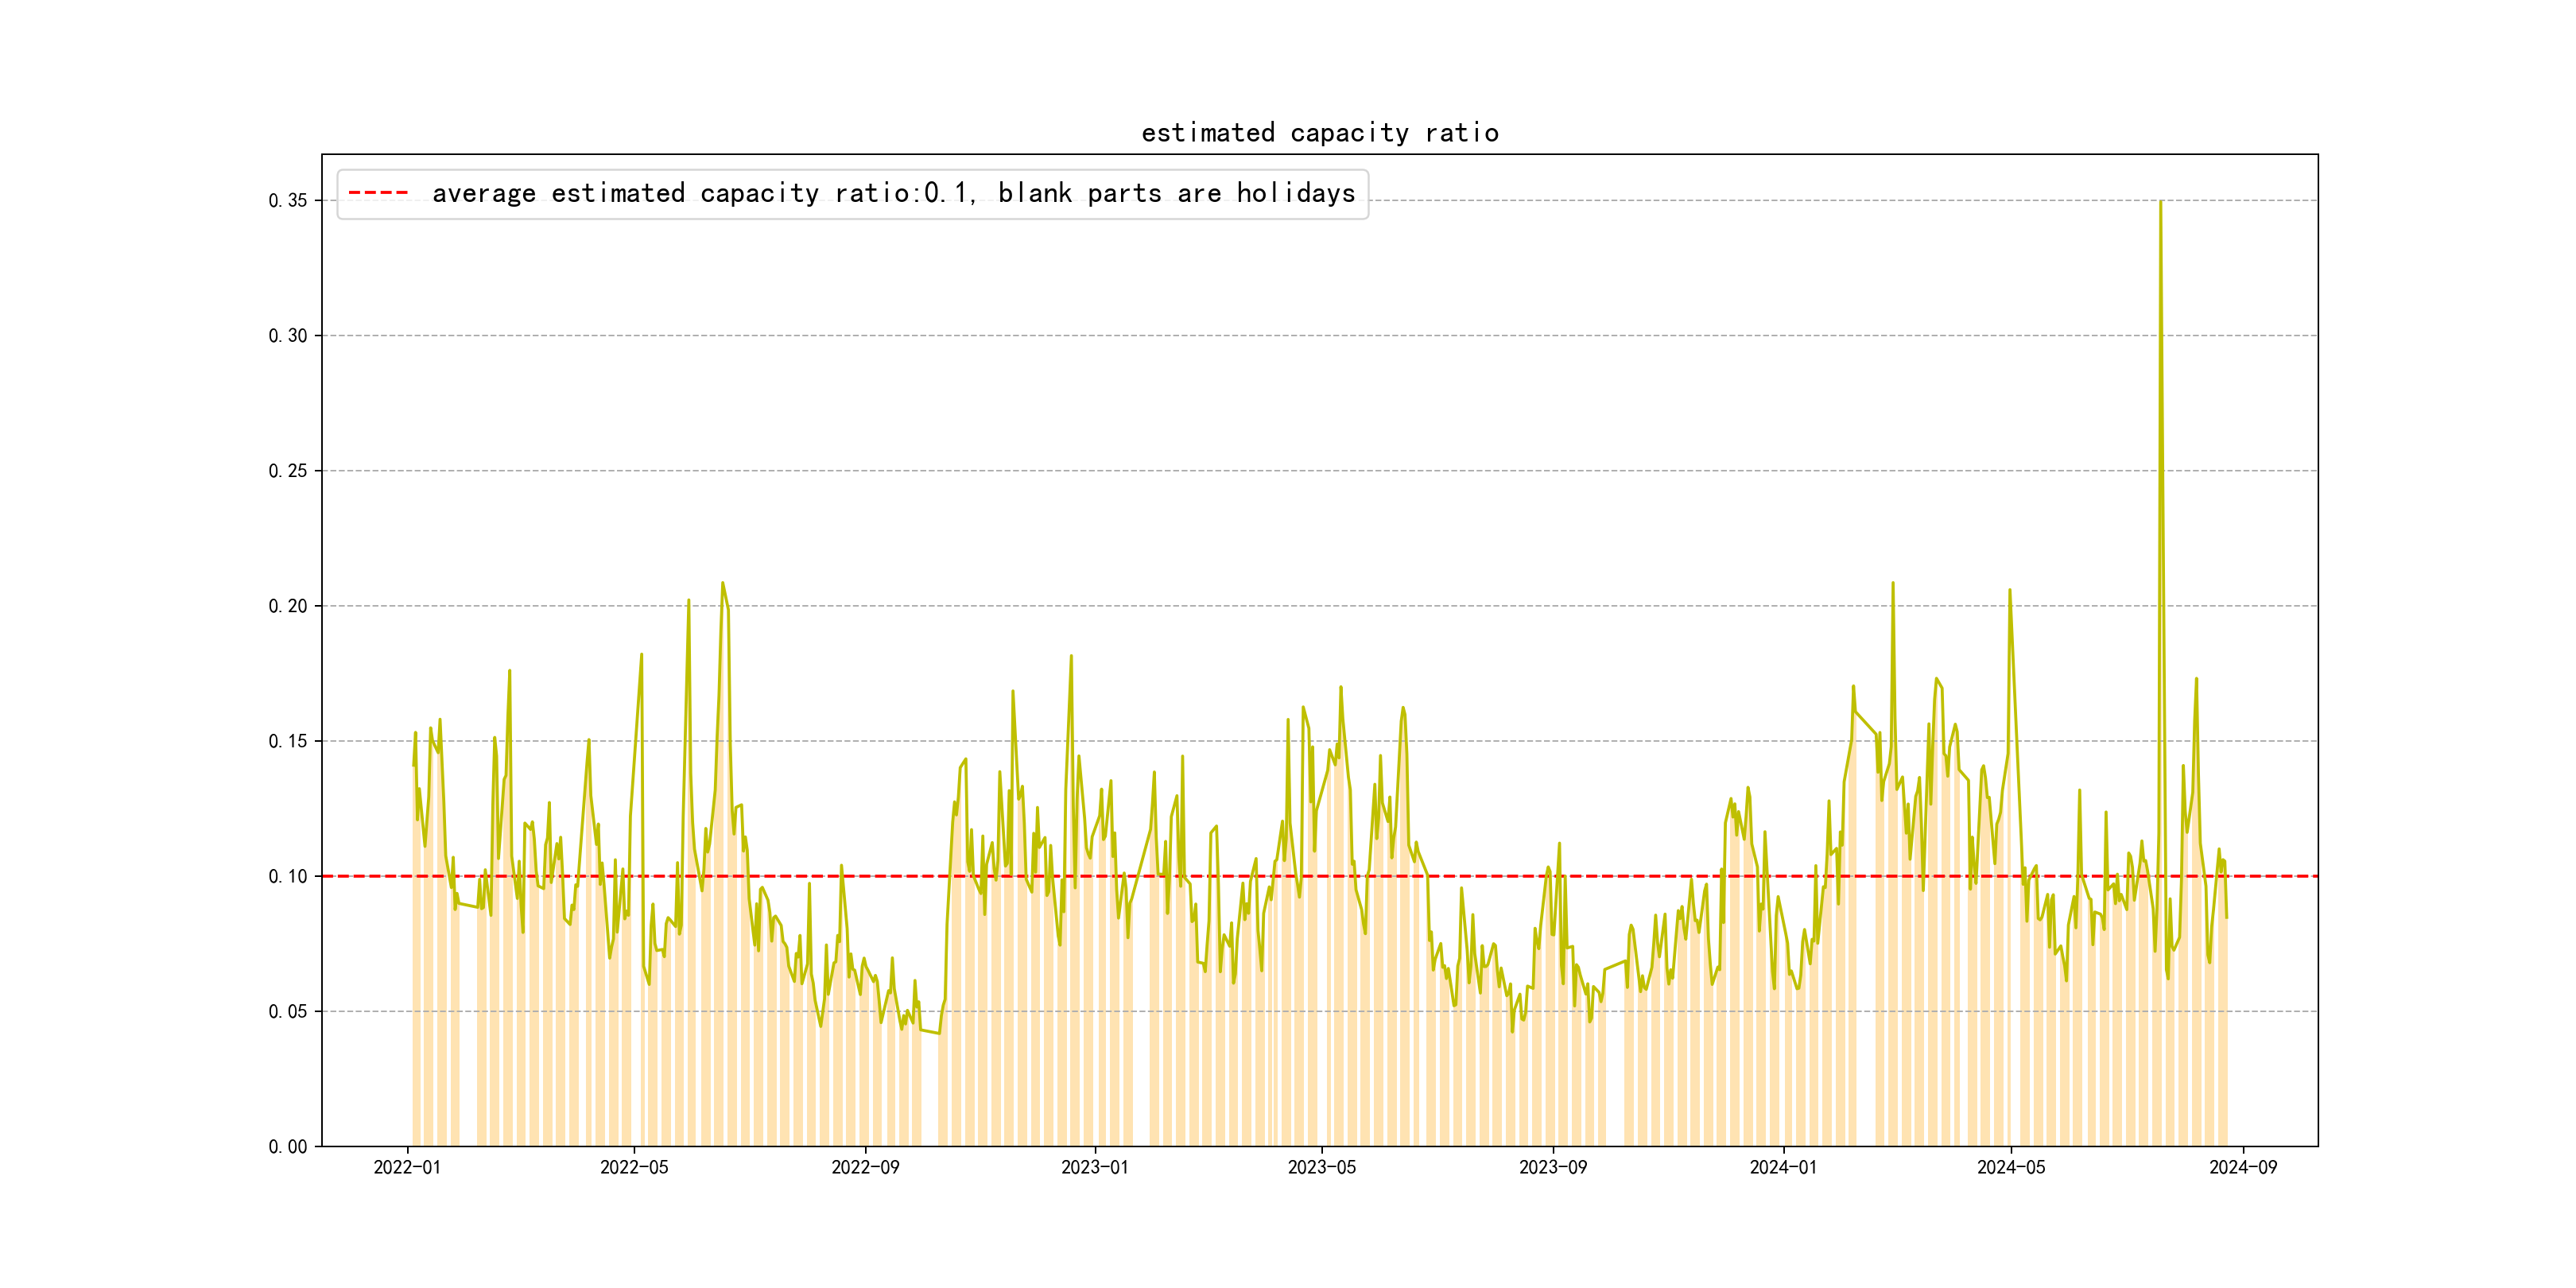Click the 2022-09 x-axis label

pyautogui.click(x=865, y=1167)
